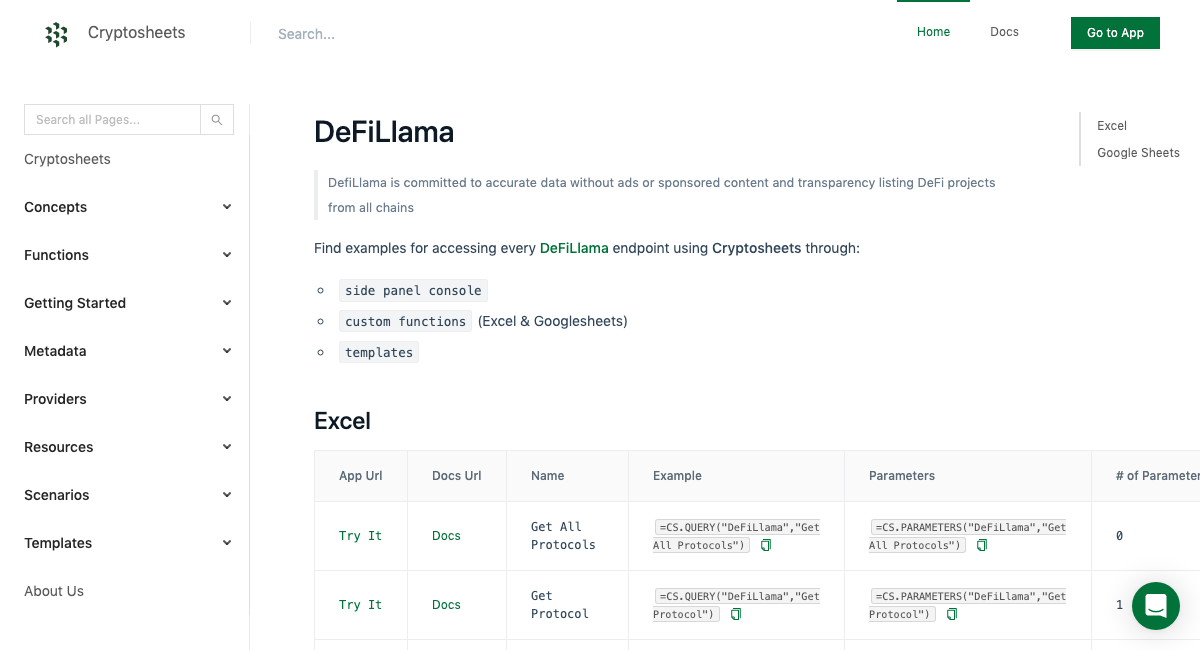Click the sidebar search magnifier icon
Viewport: 1200px width, 650px height.
[217, 119]
